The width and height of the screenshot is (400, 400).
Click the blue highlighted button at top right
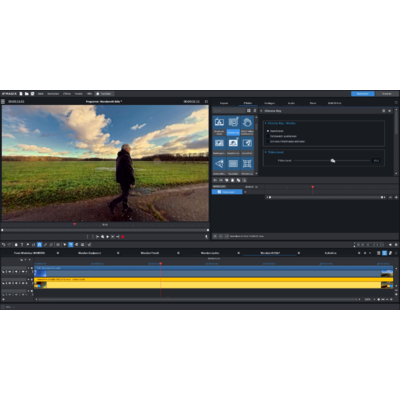[x=363, y=94]
